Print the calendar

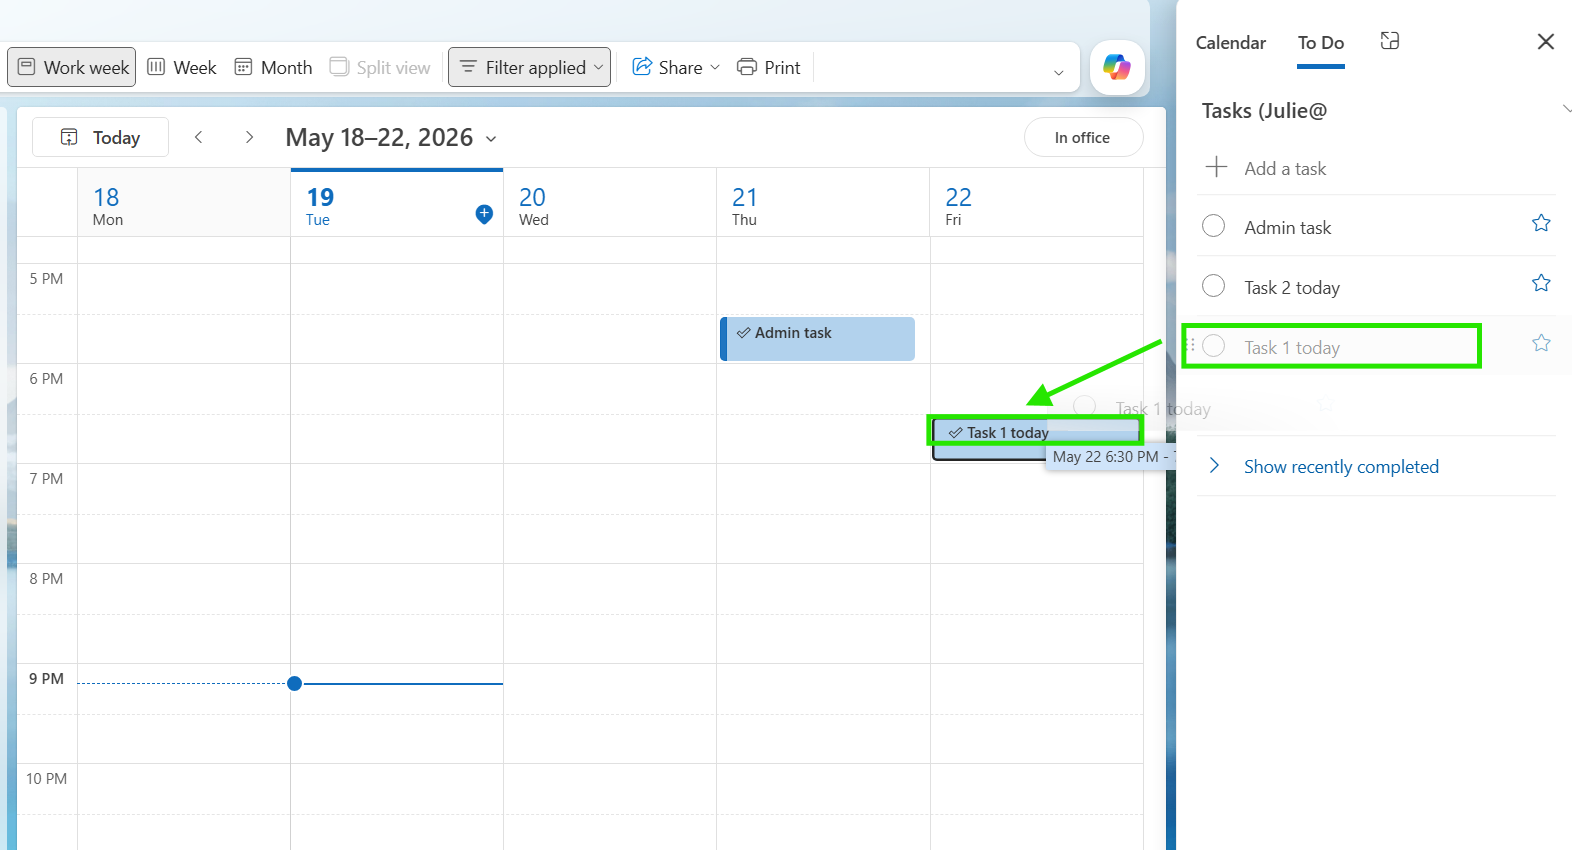point(768,67)
